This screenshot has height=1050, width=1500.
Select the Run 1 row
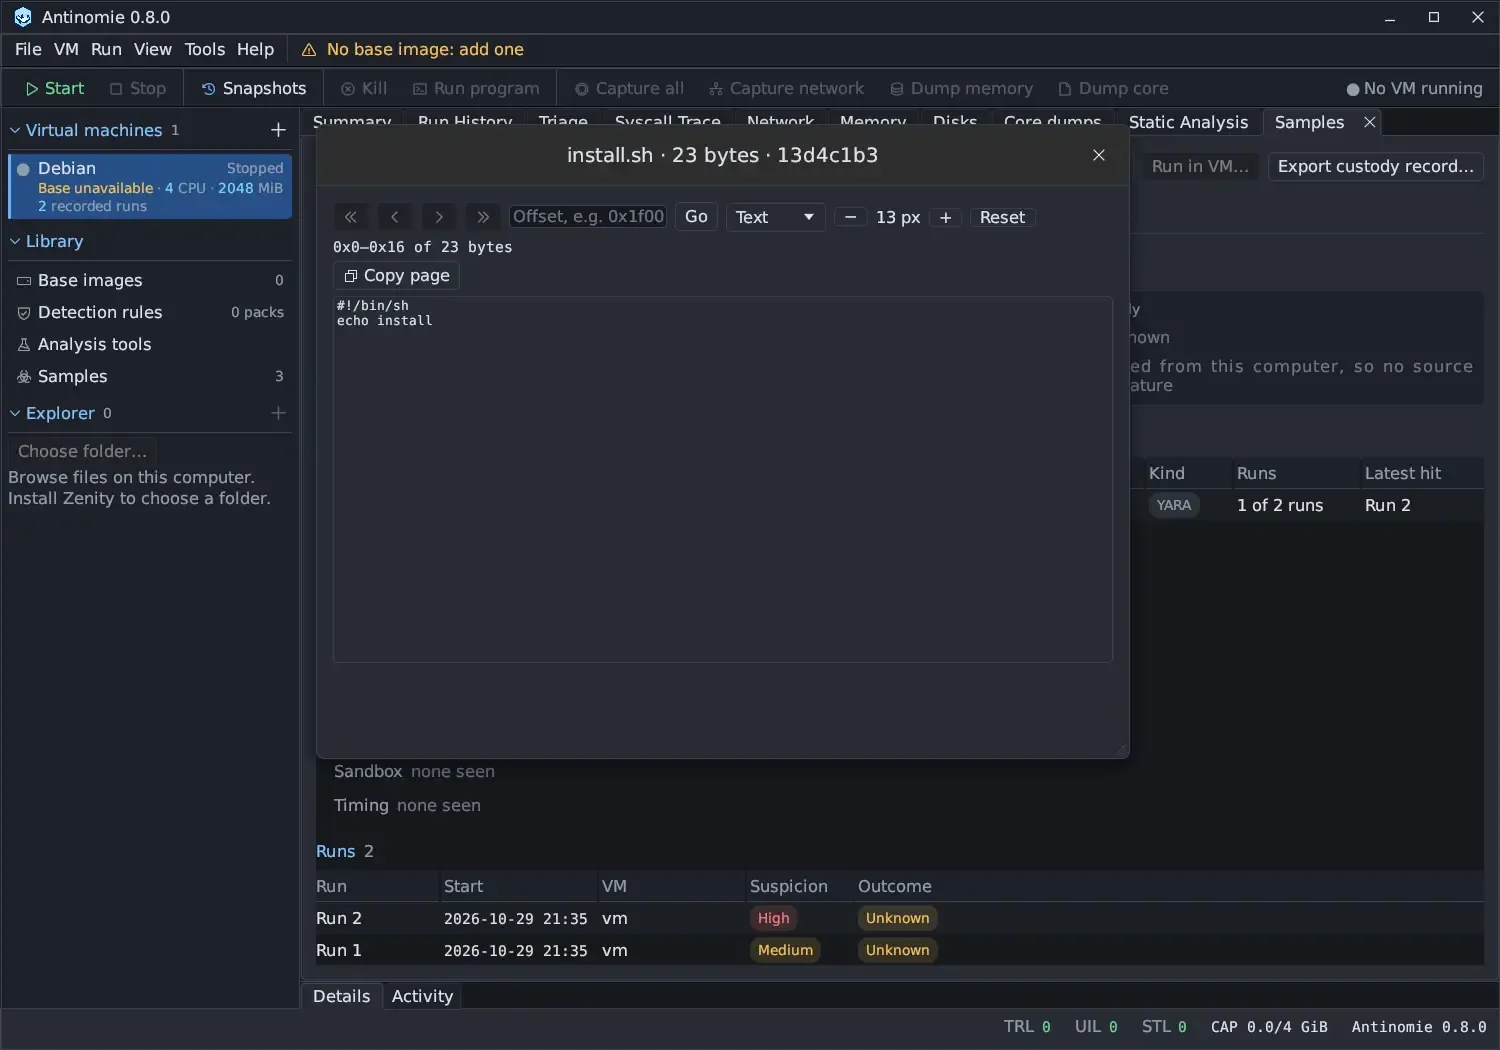point(899,950)
